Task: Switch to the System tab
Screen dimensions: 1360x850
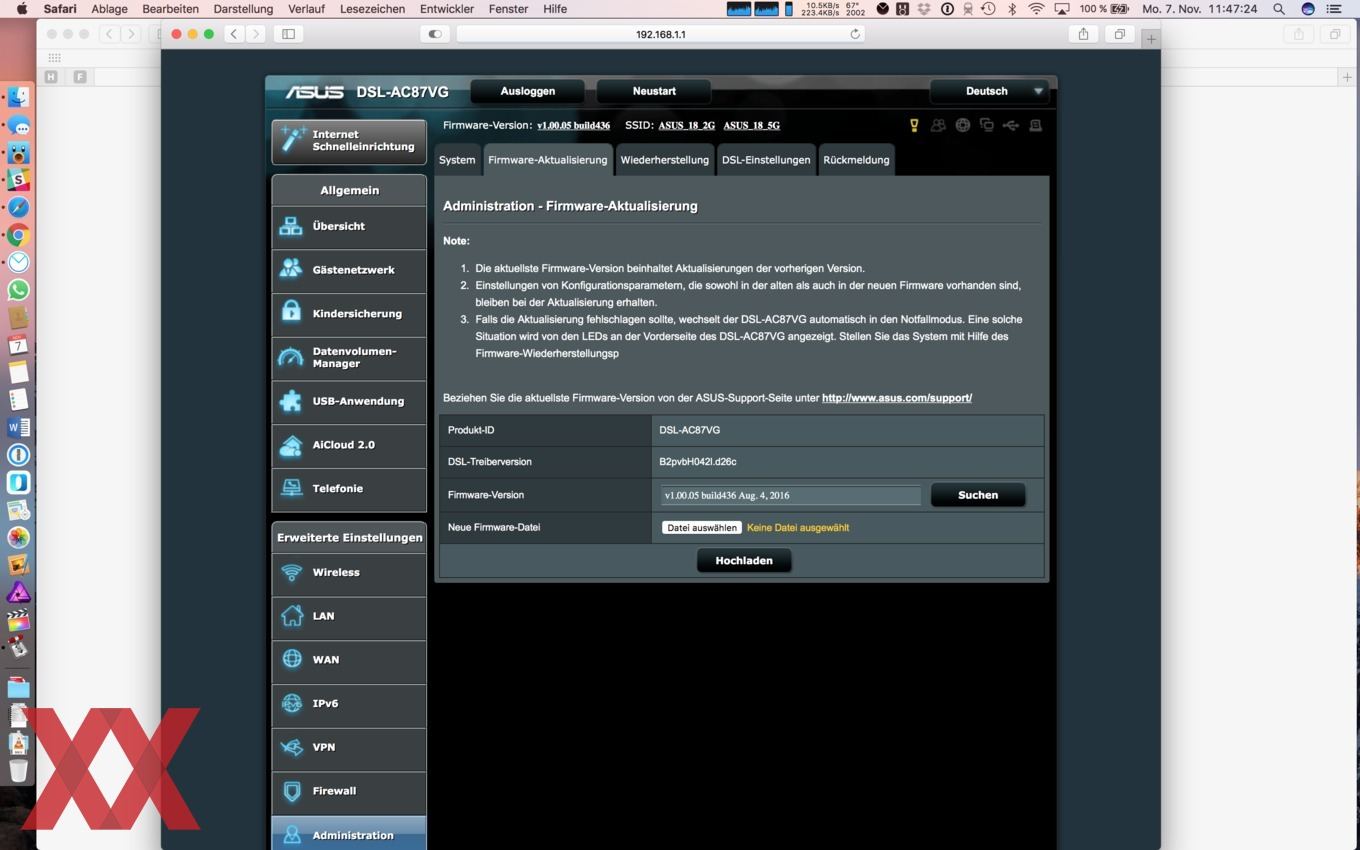Action: [x=457, y=160]
